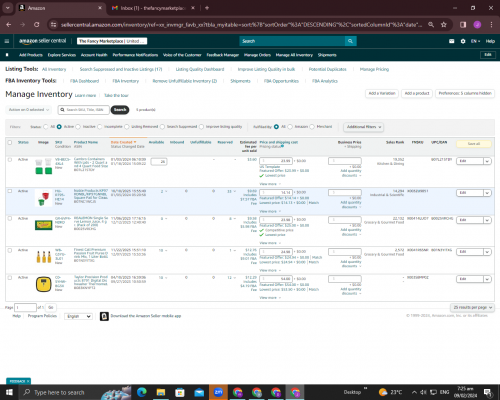Launch Microsoft Edge from the taskbar
Screen dimensions: 500x400
point(142,392)
